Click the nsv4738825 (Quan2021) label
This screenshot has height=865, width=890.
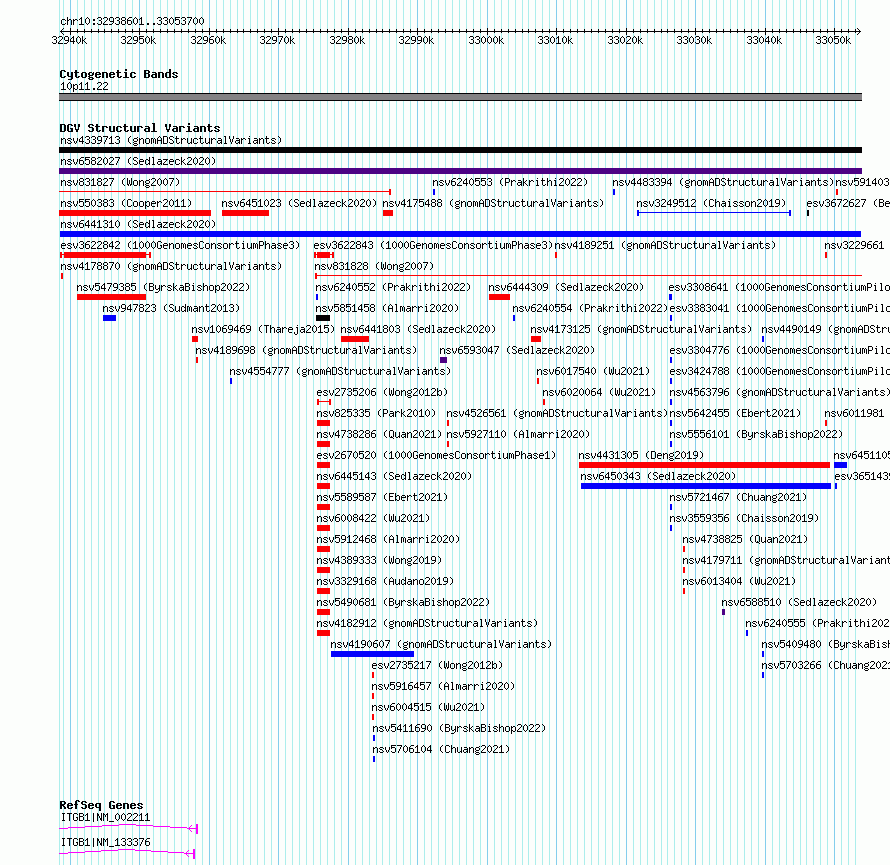tap(745, 539)
